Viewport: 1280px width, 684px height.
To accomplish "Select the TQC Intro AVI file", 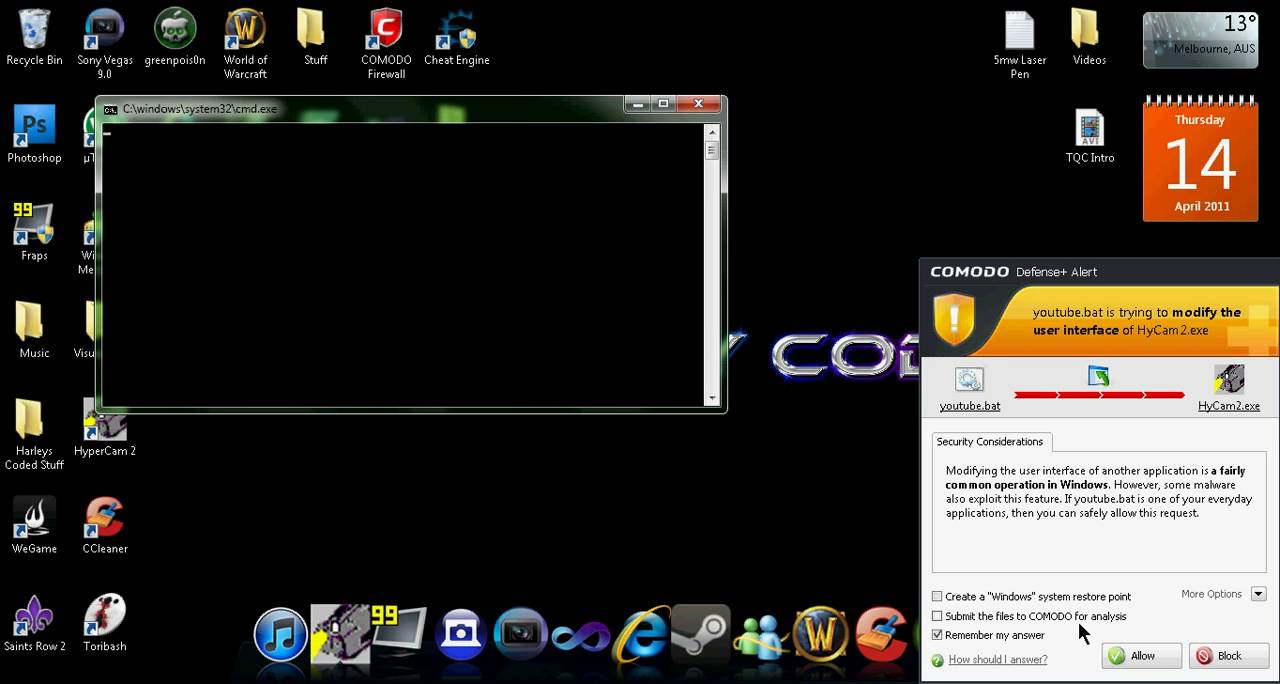I will pyautogui.click(x=1089, y=135).
